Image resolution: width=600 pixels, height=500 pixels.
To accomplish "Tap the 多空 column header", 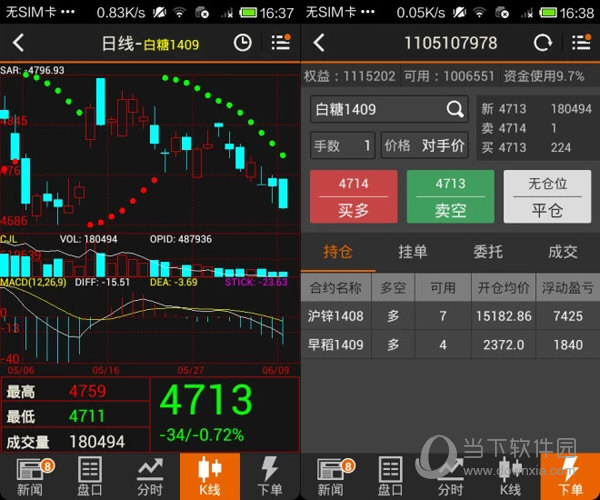I will pyautogui.click(x=393, y=287).
